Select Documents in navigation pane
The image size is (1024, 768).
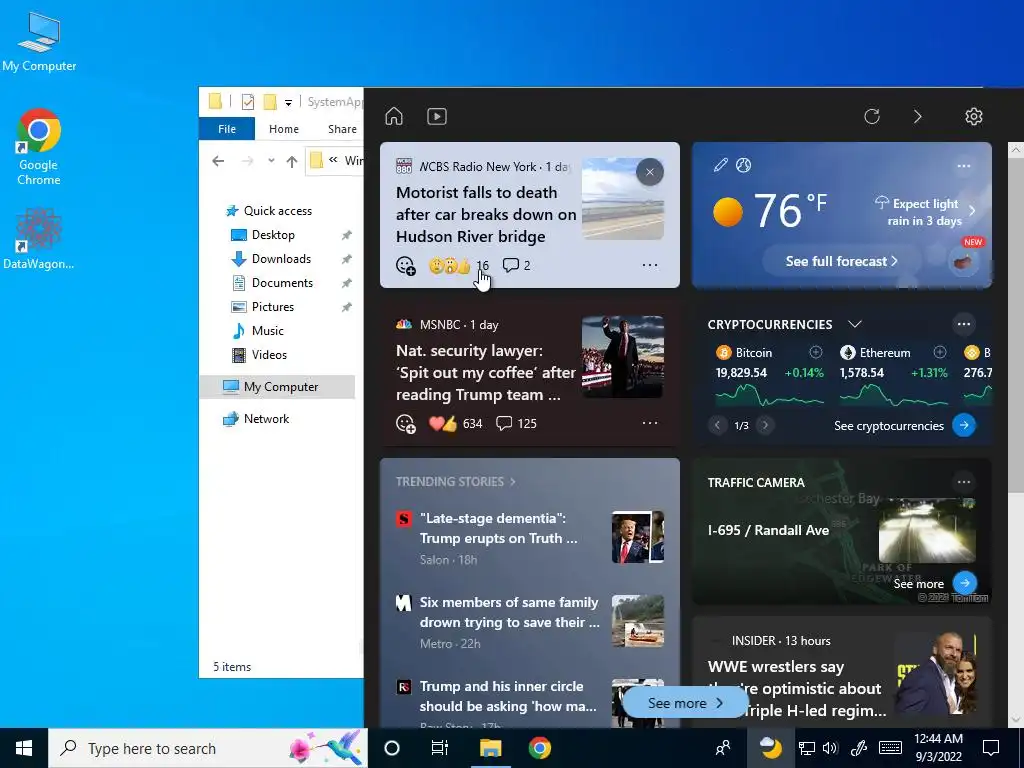tap(282, 283)
